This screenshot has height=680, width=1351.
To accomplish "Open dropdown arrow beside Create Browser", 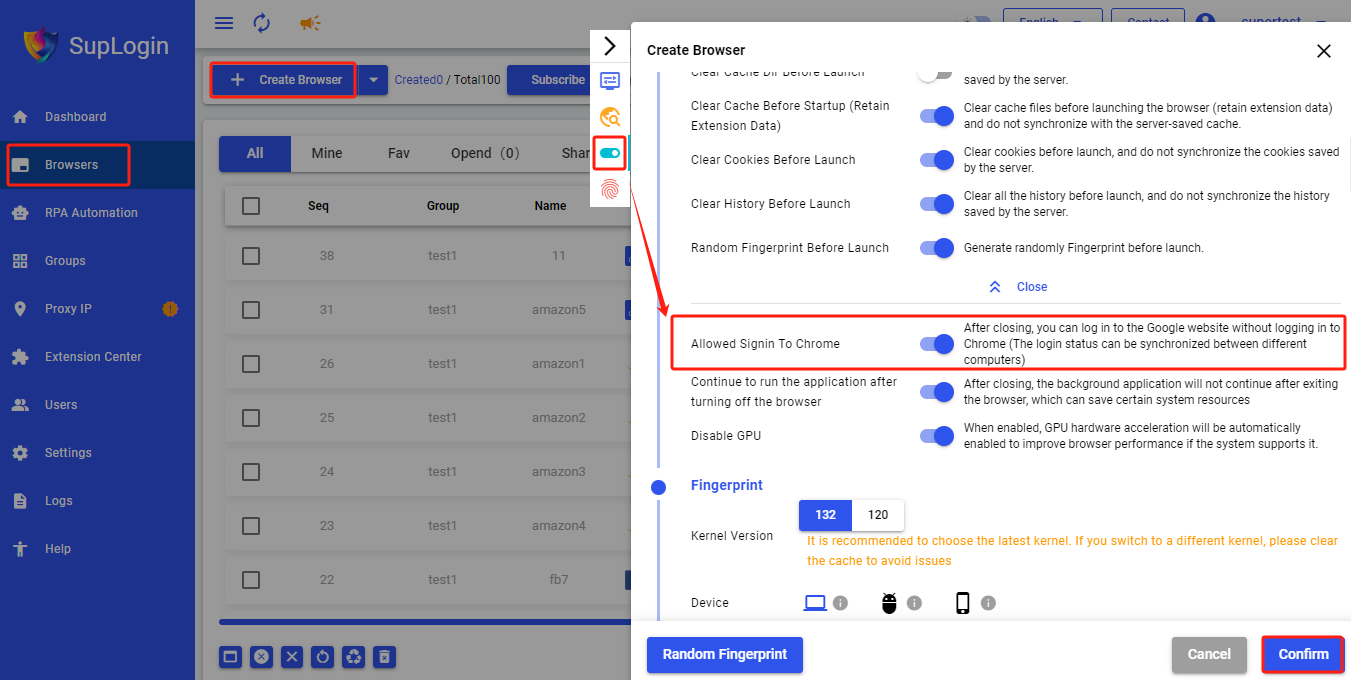I will click(373, 80).
